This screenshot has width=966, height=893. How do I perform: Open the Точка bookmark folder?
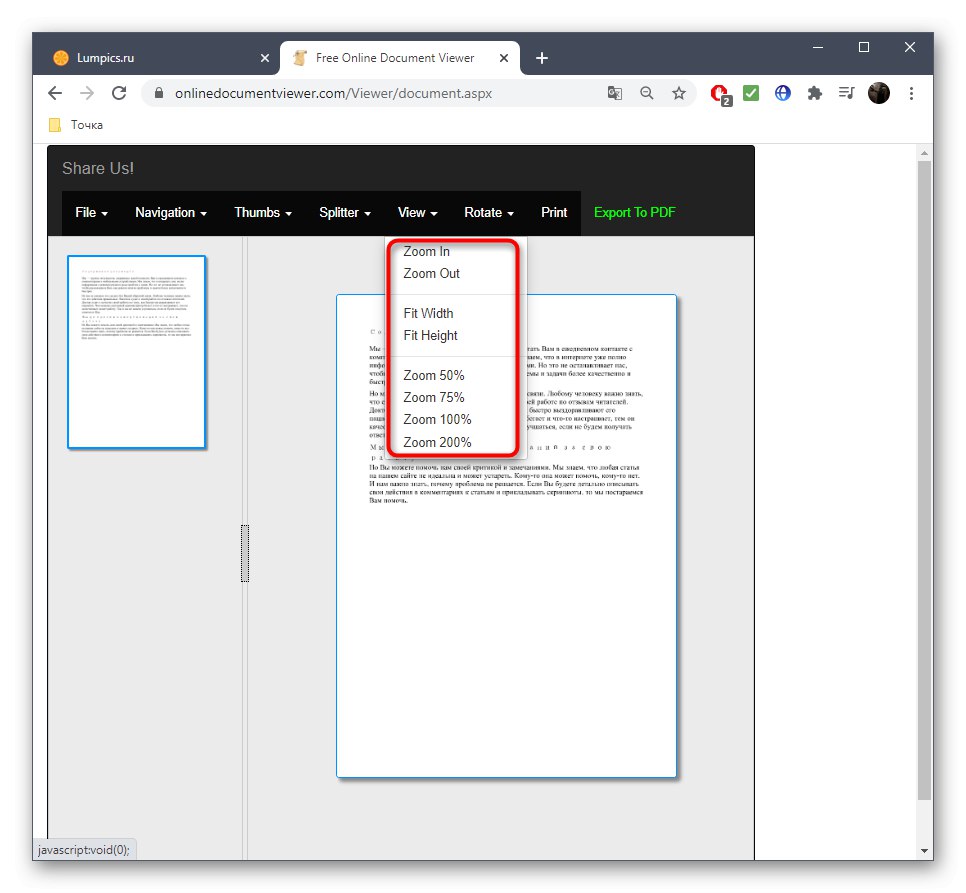coord(76,125)
